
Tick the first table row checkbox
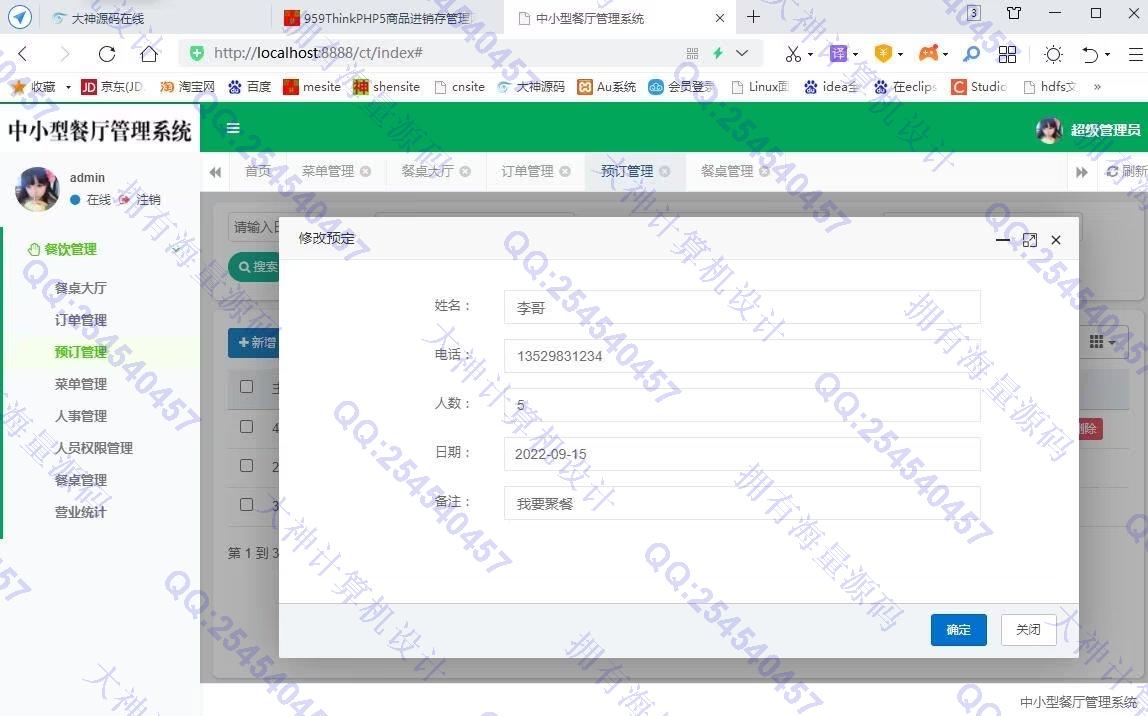coord(247,426)
